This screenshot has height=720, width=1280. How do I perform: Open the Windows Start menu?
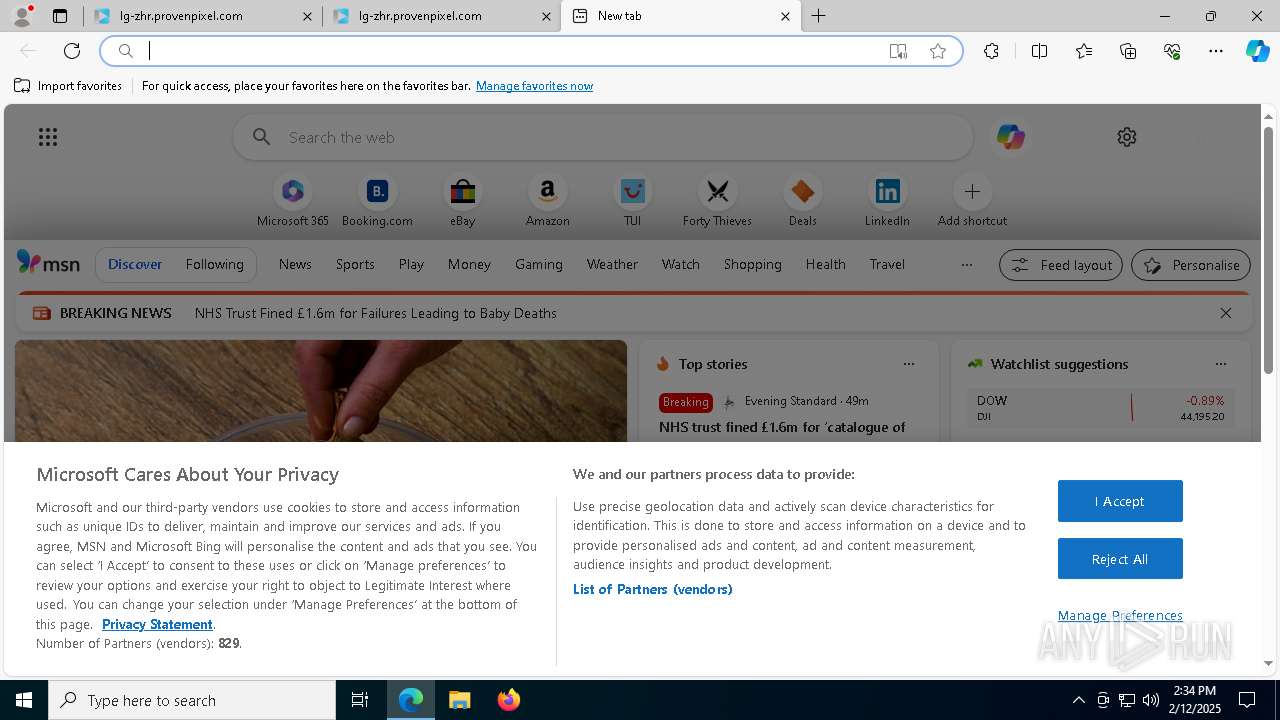(24, 700)
